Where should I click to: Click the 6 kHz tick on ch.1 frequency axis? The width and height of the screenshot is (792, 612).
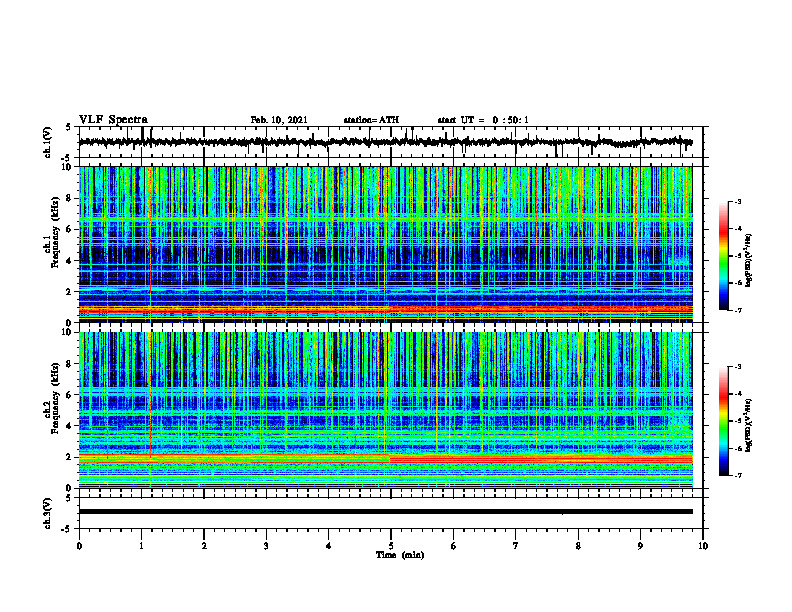click(70, 229)
